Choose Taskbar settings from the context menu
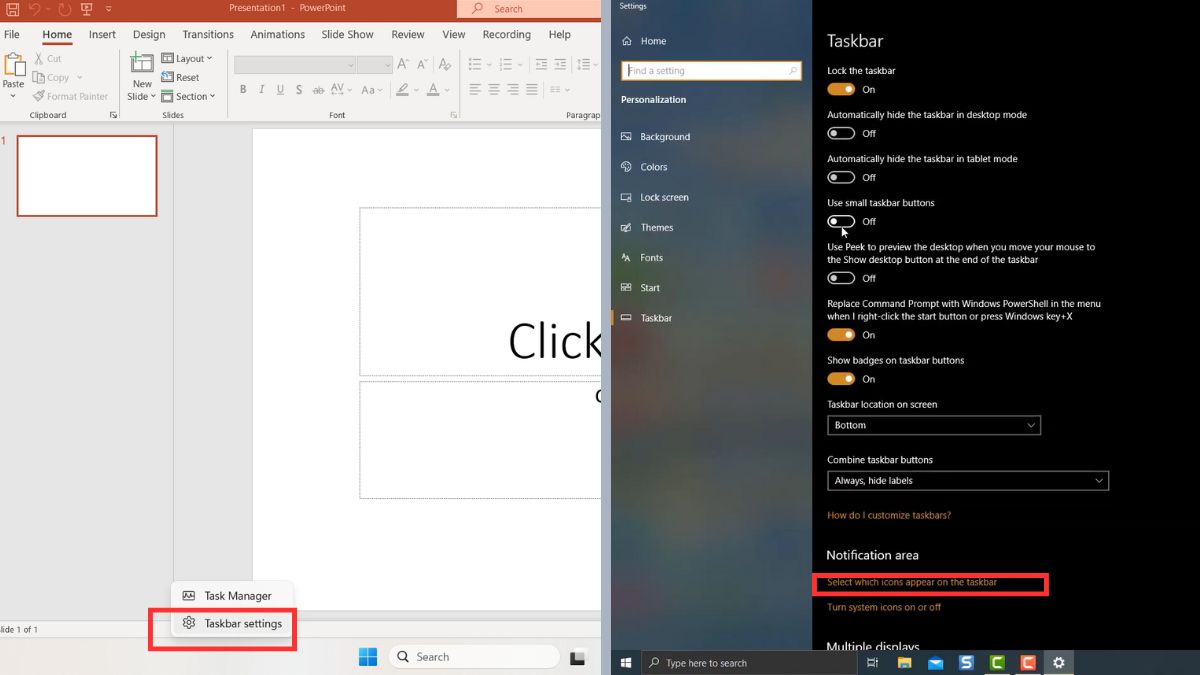The height and width of the screenshot is (675, 1200). pyautogui.click(x=232, y=623)
